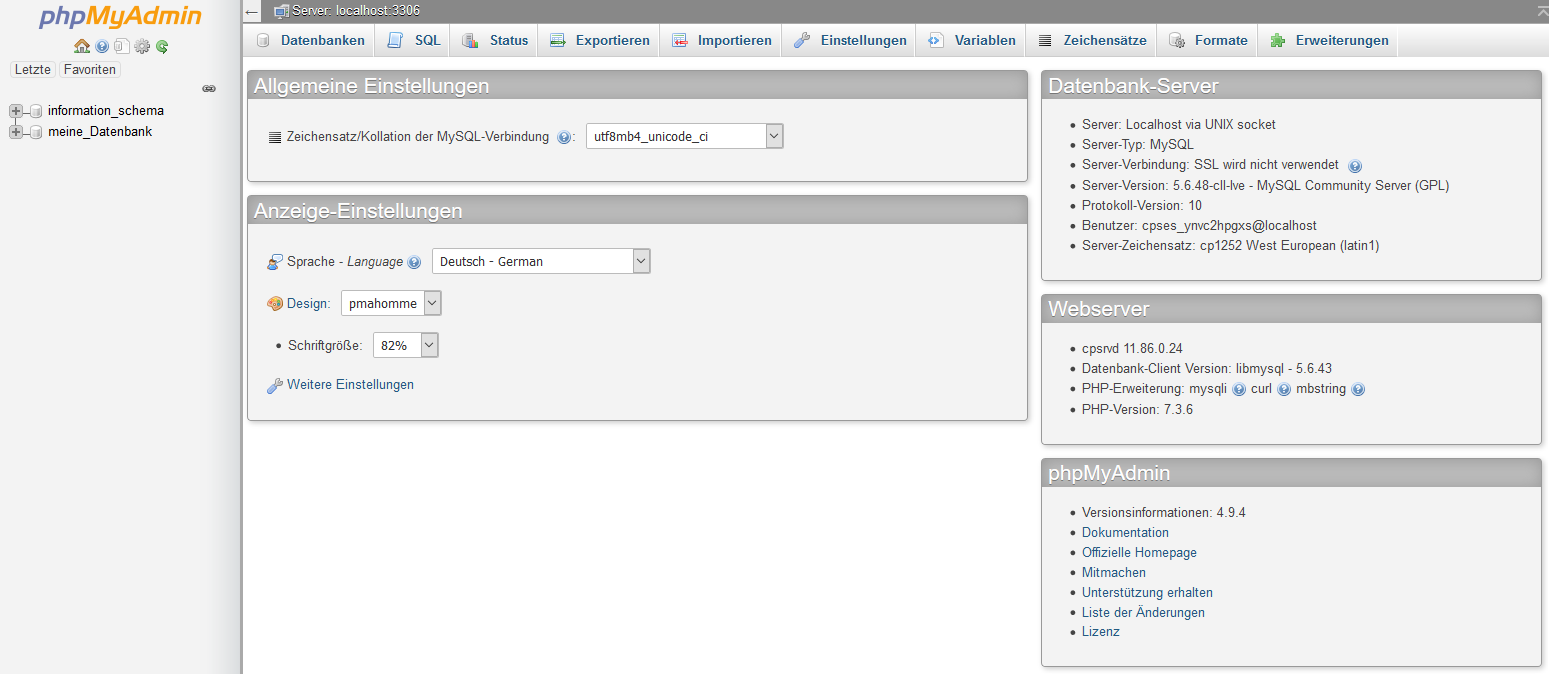This screenshot has width=1549, height=674.
Task: Open navigation settings gear icon
Action: click(x=142, y=46)
